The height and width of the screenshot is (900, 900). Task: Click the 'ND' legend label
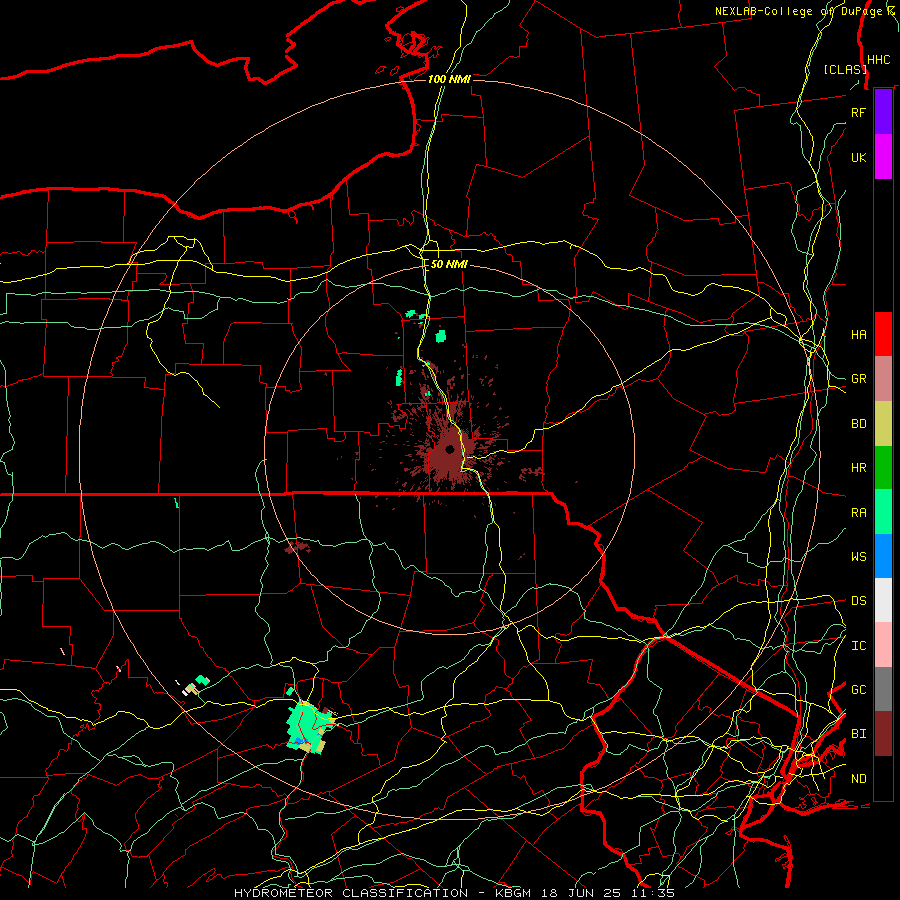(x=858, y=779)
